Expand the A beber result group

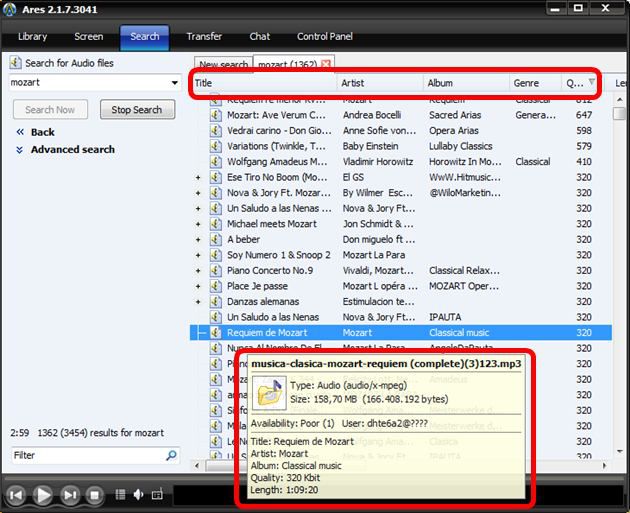(x=198, y=240)
